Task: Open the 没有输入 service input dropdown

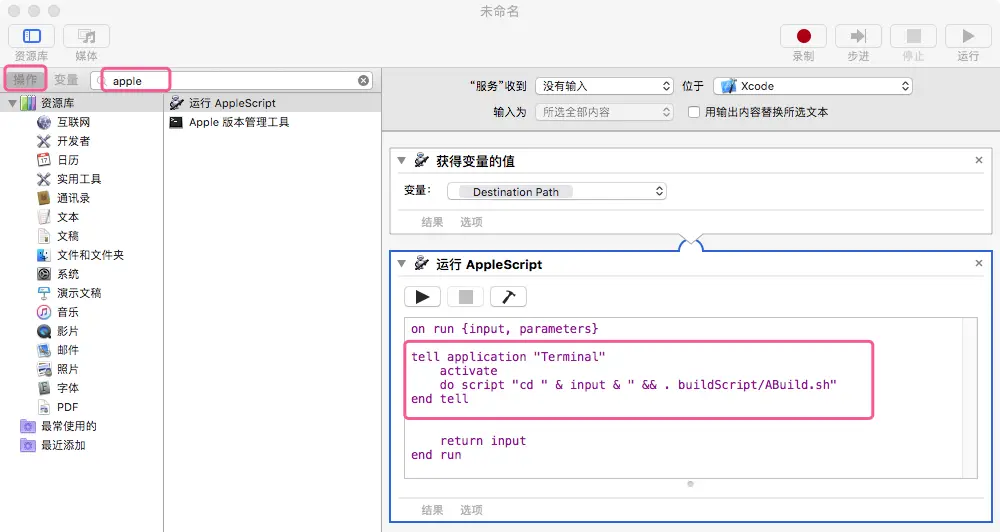Action: 605,86
